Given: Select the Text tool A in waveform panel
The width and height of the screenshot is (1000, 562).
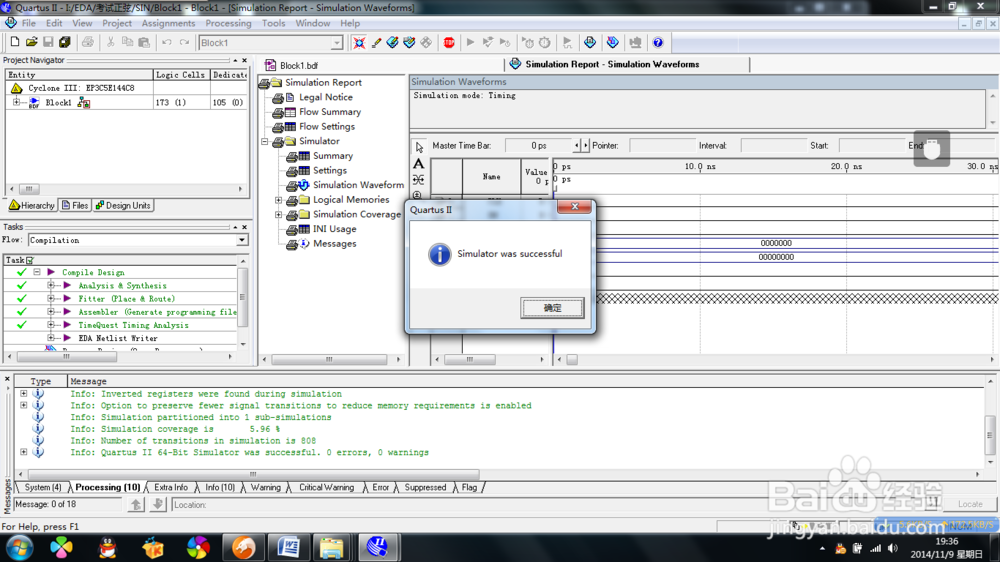Looking at the screenshot, I should 418,164.
